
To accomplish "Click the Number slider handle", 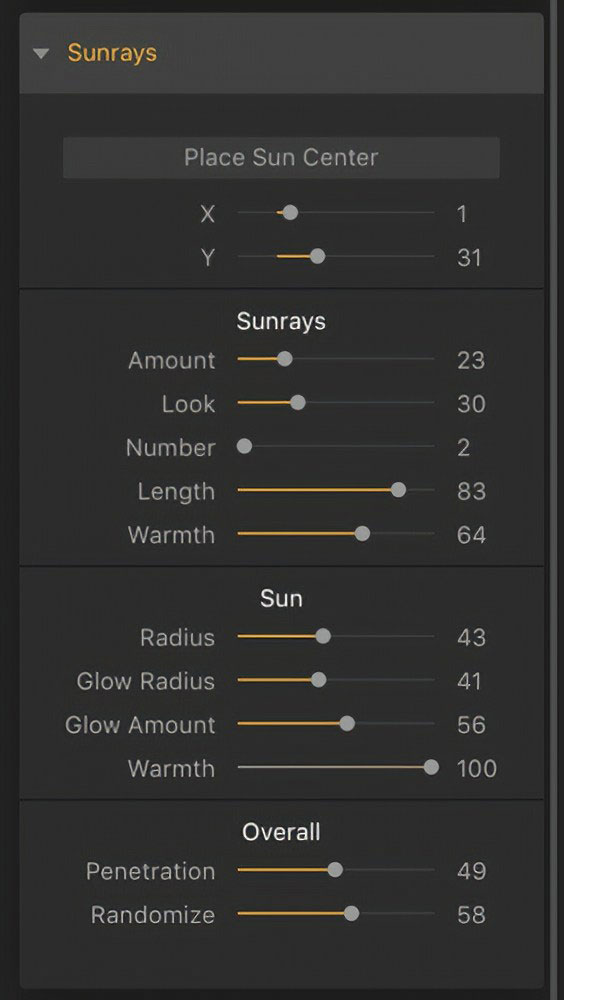I will [244, 447].
